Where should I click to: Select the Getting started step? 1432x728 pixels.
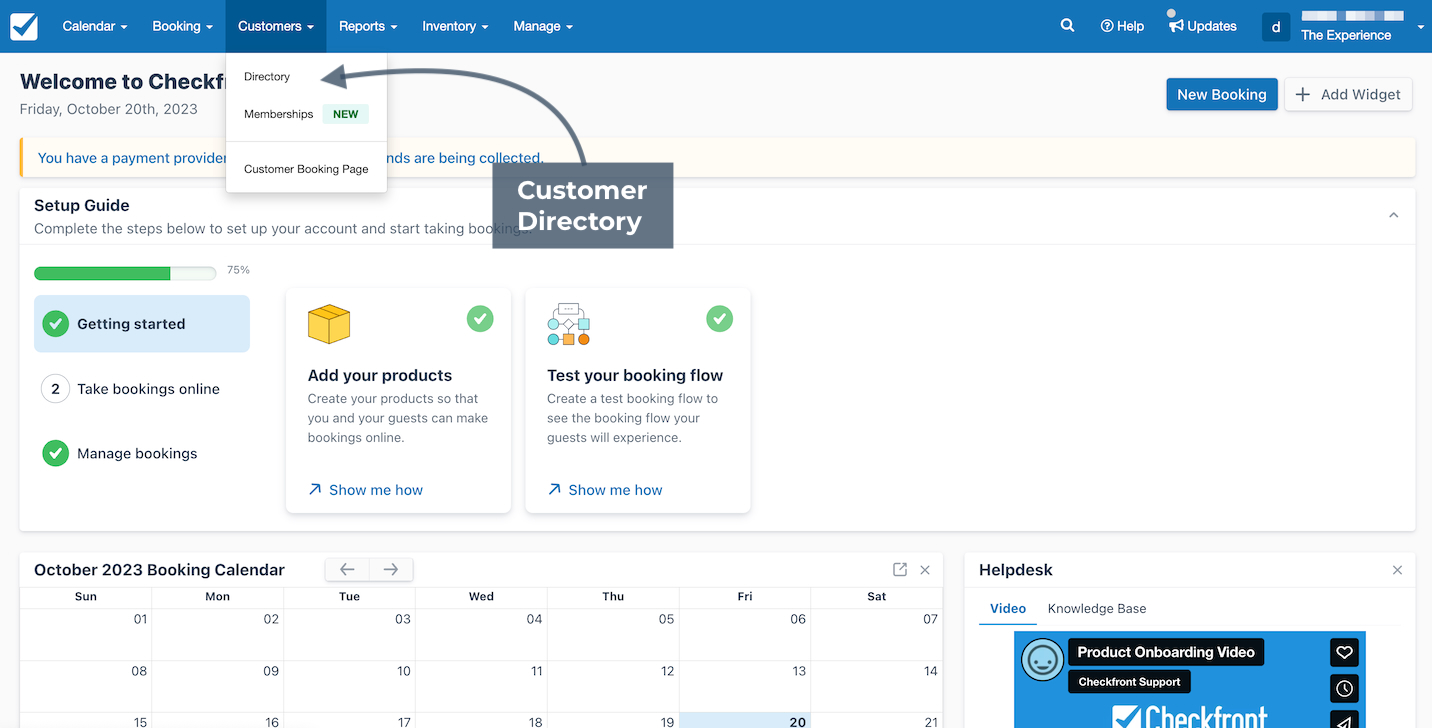click(x=142, y=324)
